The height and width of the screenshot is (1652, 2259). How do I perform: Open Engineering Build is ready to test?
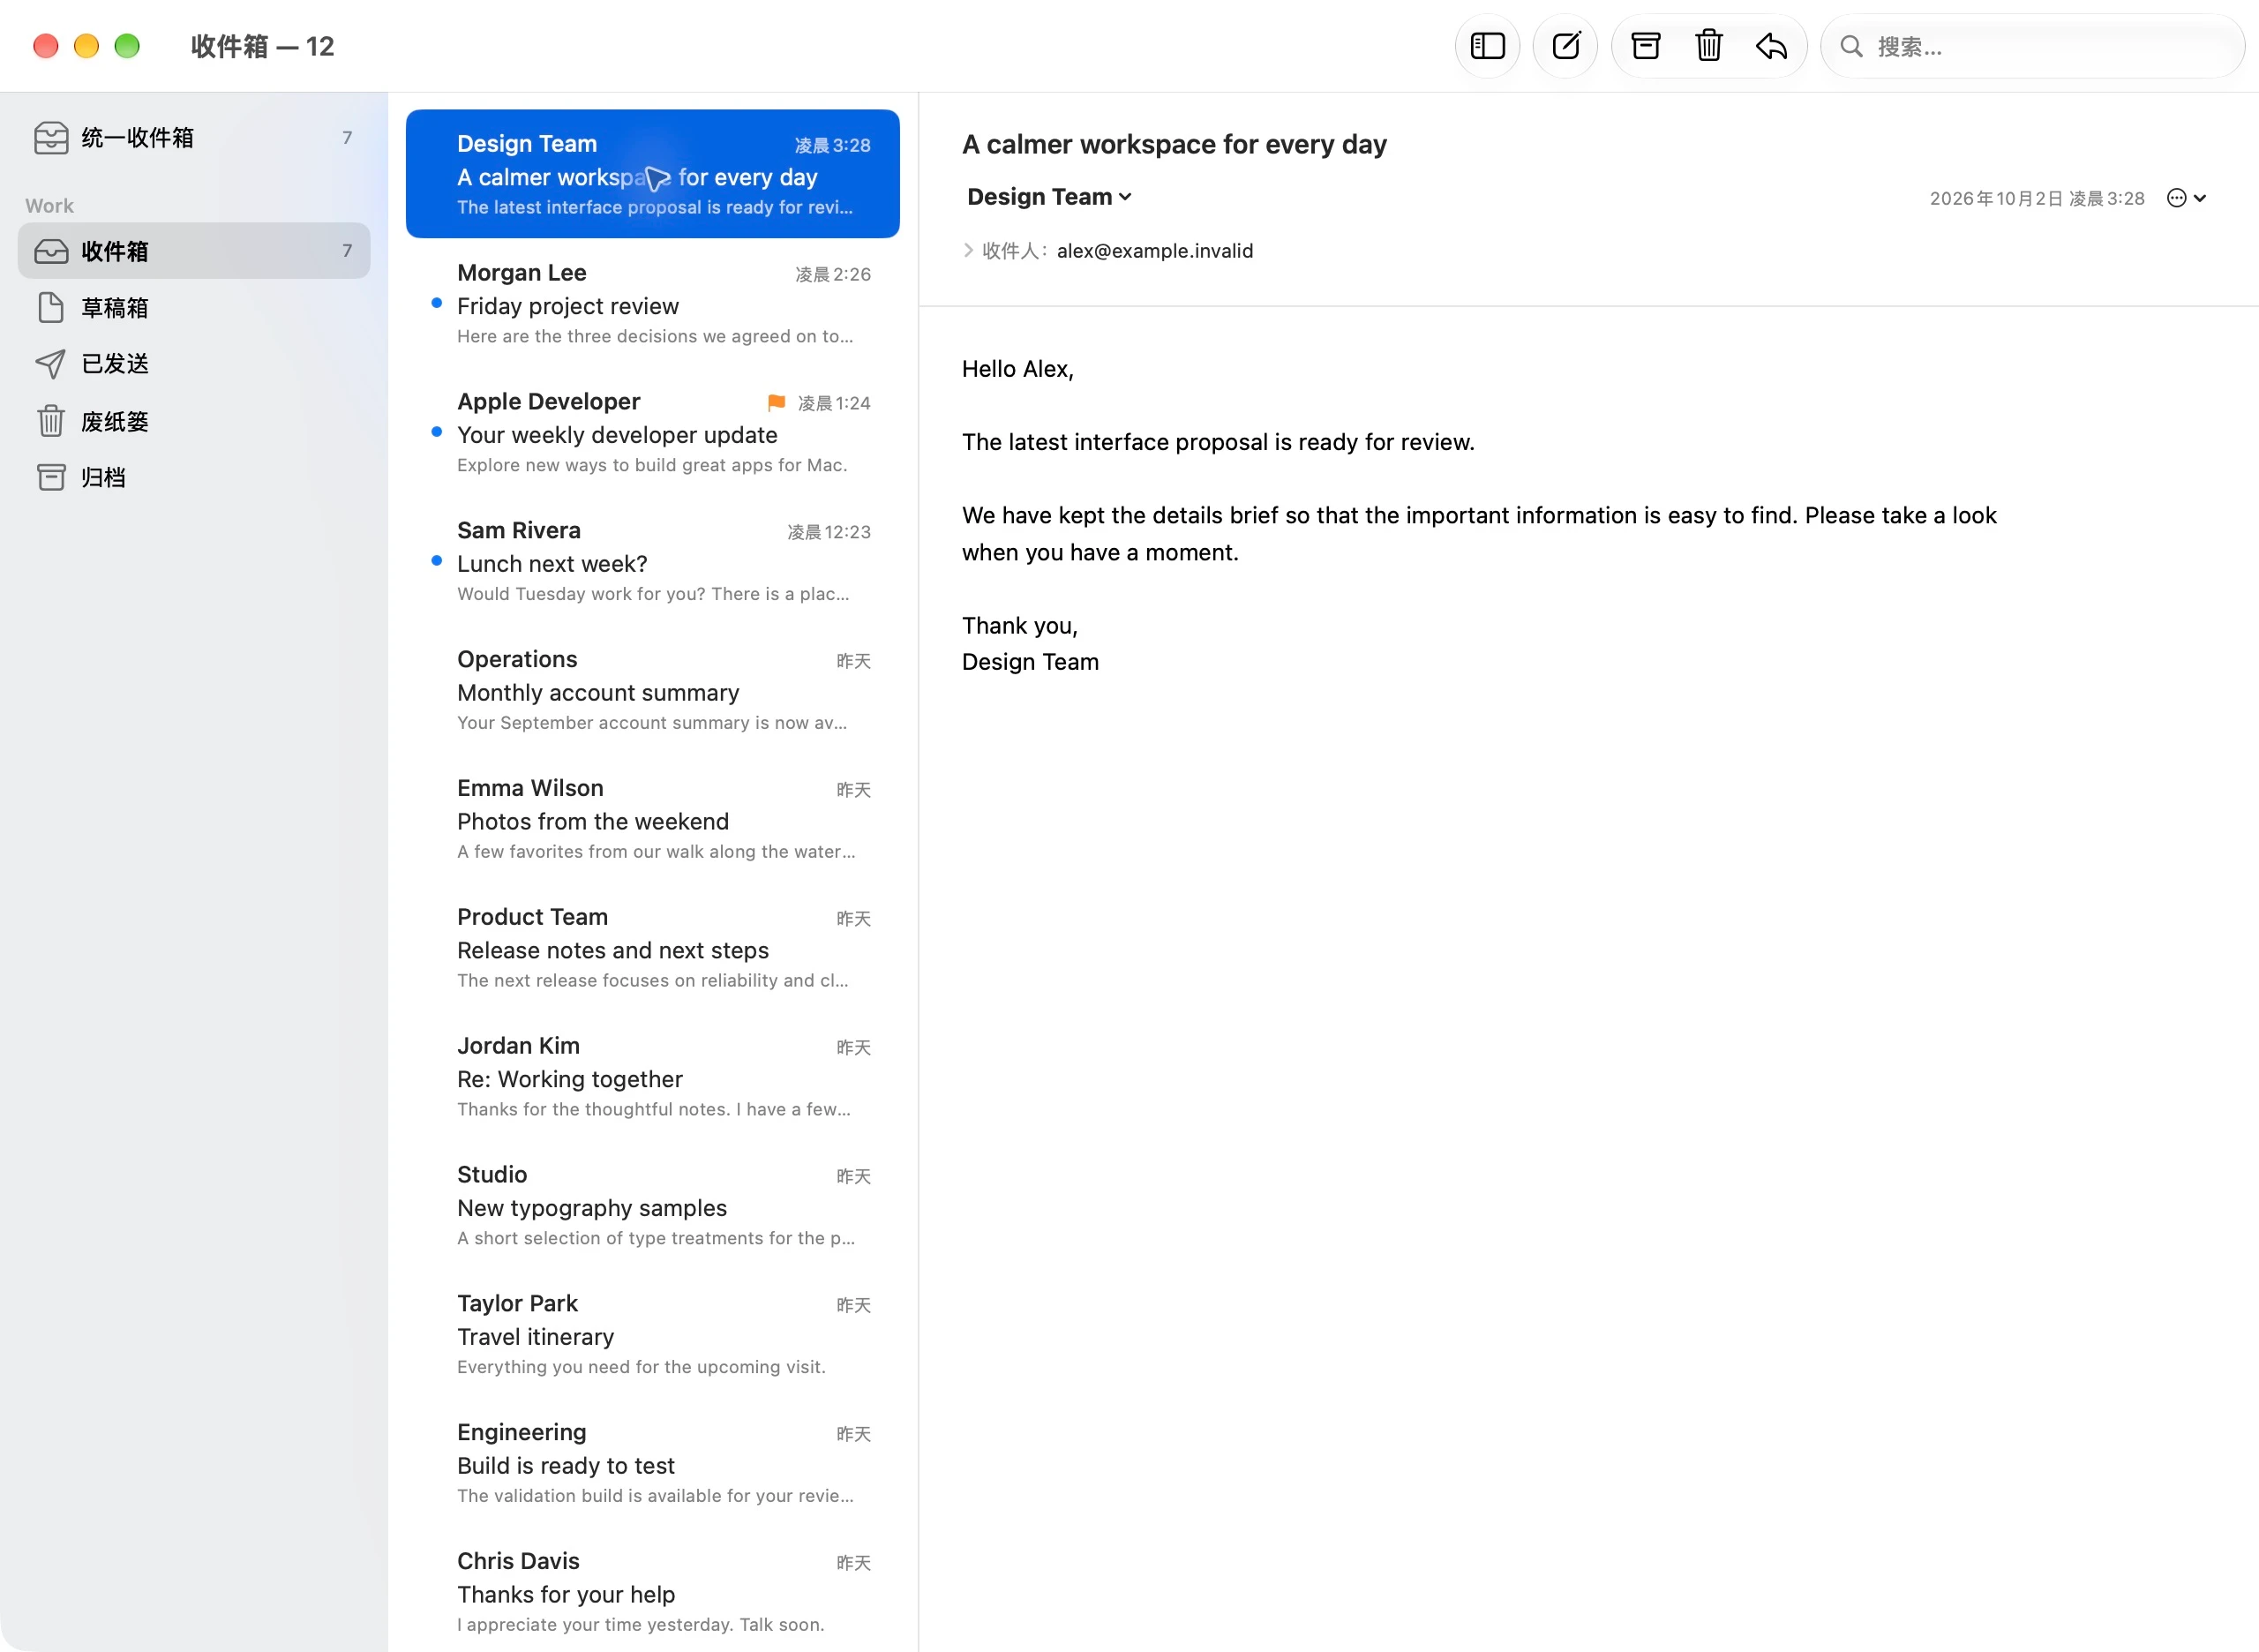click(x=652, y=1464)
